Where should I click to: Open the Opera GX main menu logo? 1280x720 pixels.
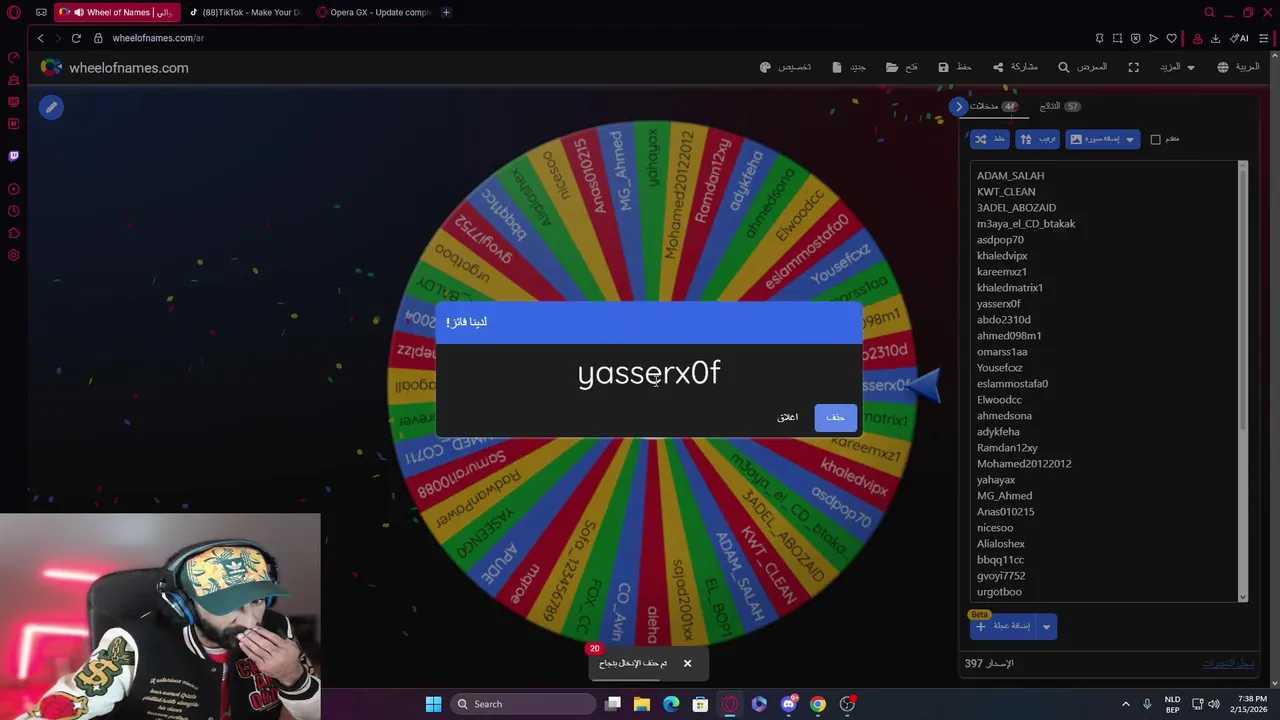(x=14, y=13)
